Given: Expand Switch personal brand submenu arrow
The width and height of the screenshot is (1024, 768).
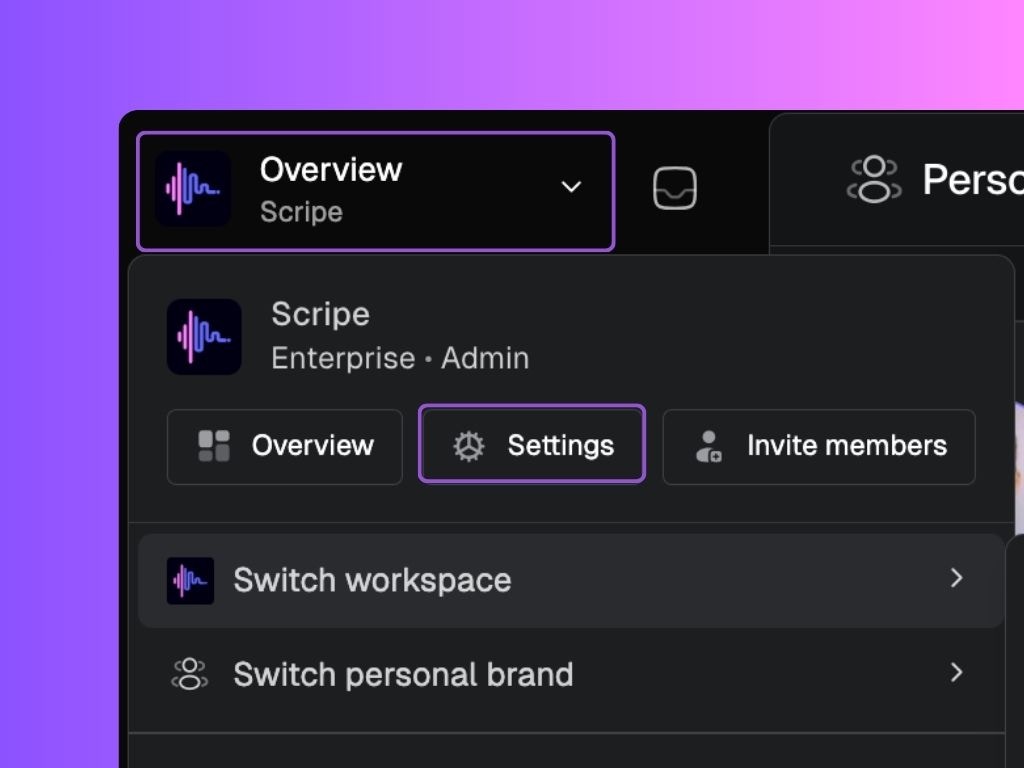Looking at the screenshot, I should click(x=957, y=673).
